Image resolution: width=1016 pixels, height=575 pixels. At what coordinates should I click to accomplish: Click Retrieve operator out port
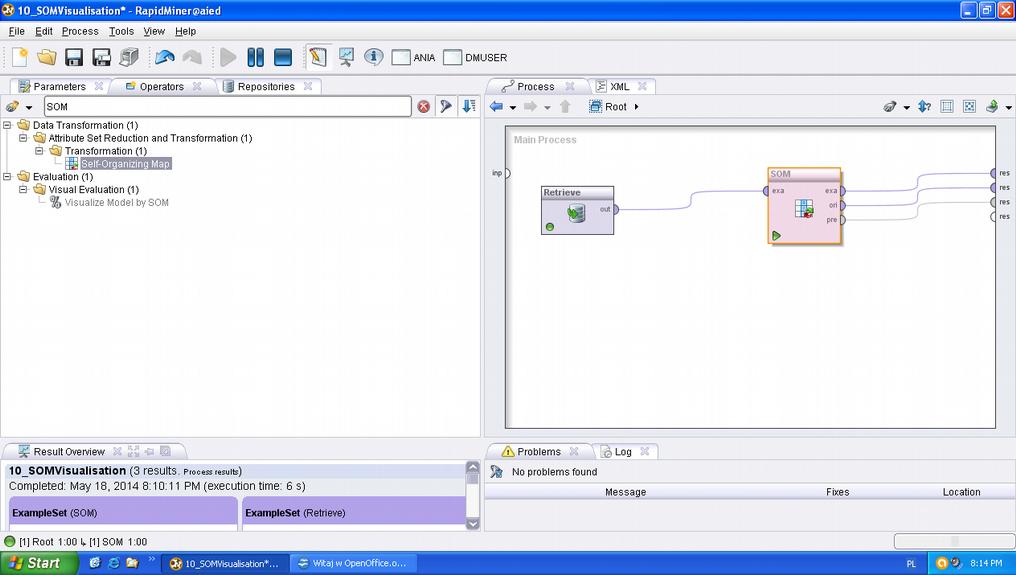[616, 209]
